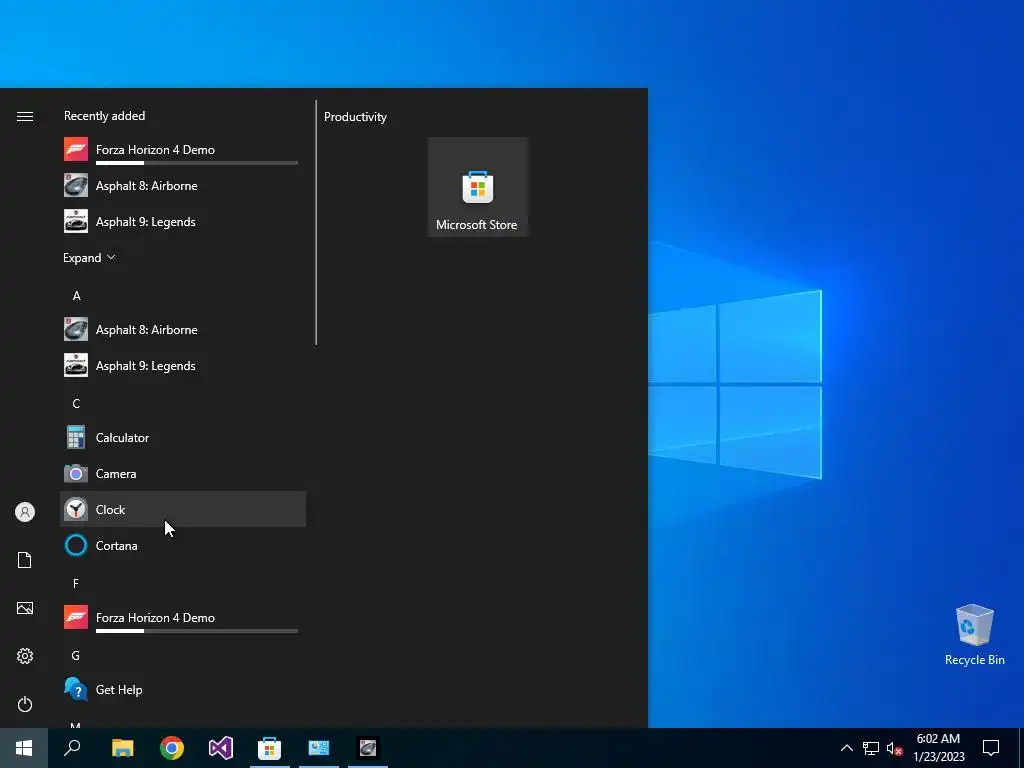
Task: Launch Forza Horizon 4 Demo under Recently added
Action: pos(183,150)
